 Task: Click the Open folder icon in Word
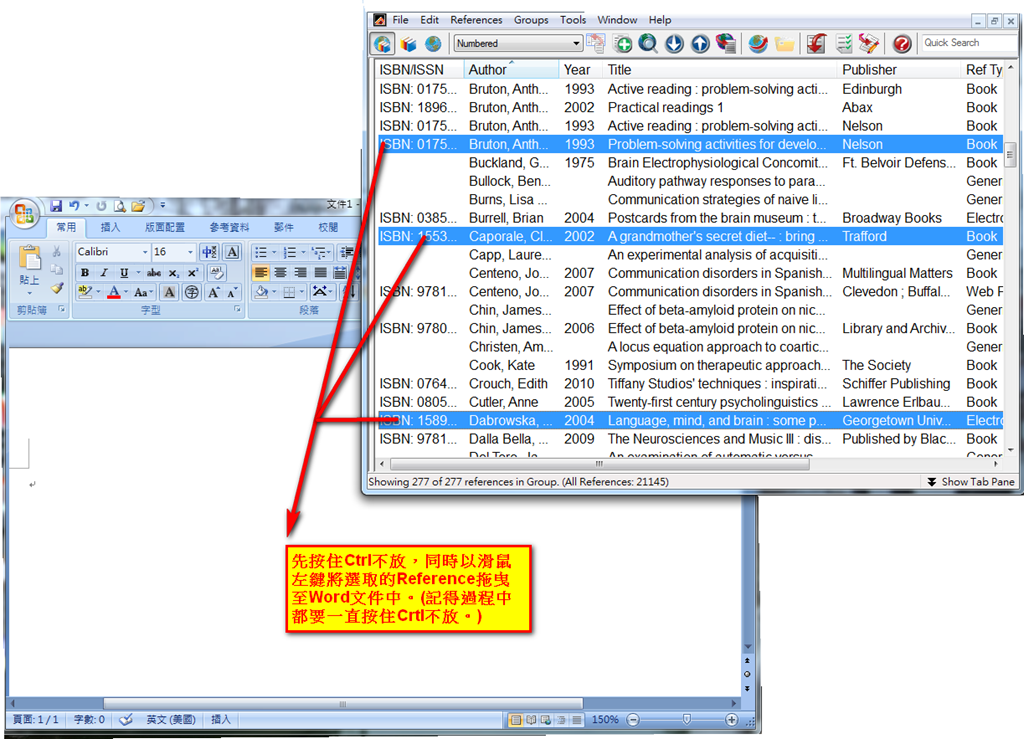click(x=138, y=206)
